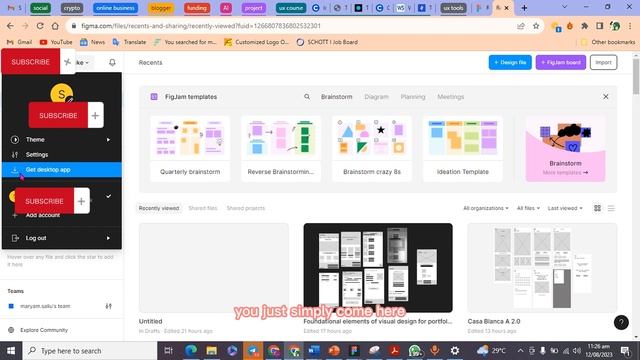
Task: Open the Gmail bookmark
Action: pyautogui.click(x=20, y=42)
